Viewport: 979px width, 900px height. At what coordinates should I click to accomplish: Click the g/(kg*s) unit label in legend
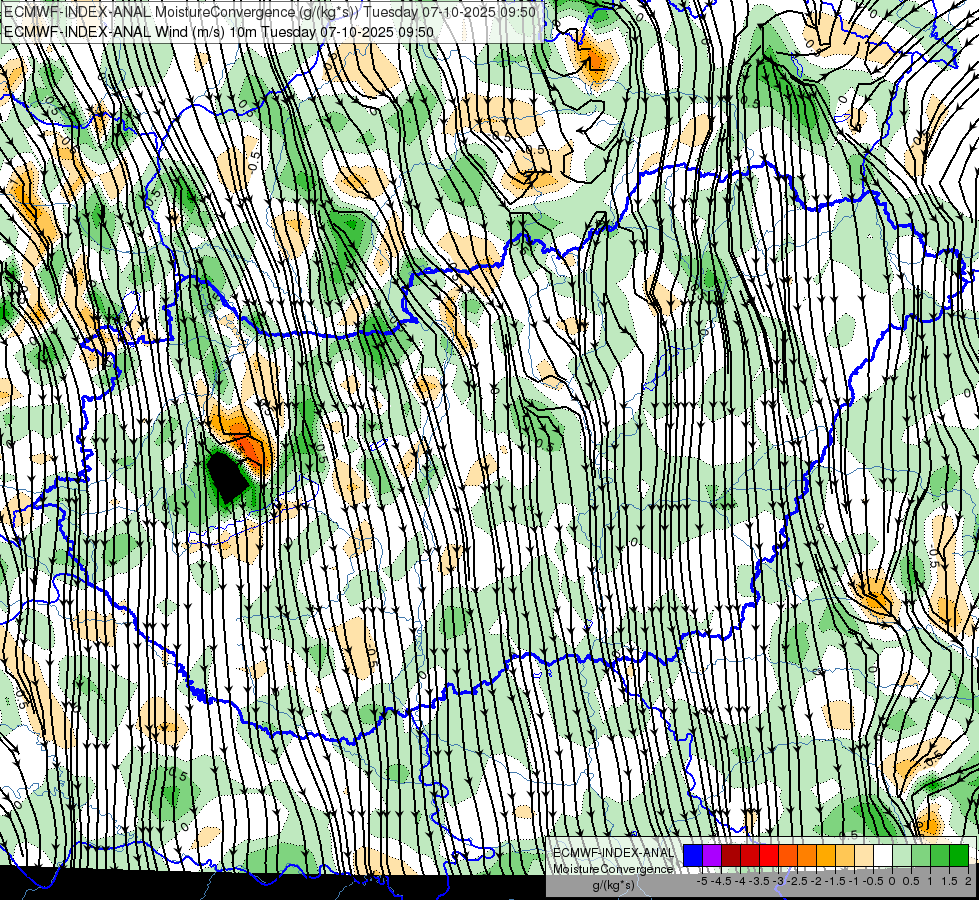click(614, 886)
